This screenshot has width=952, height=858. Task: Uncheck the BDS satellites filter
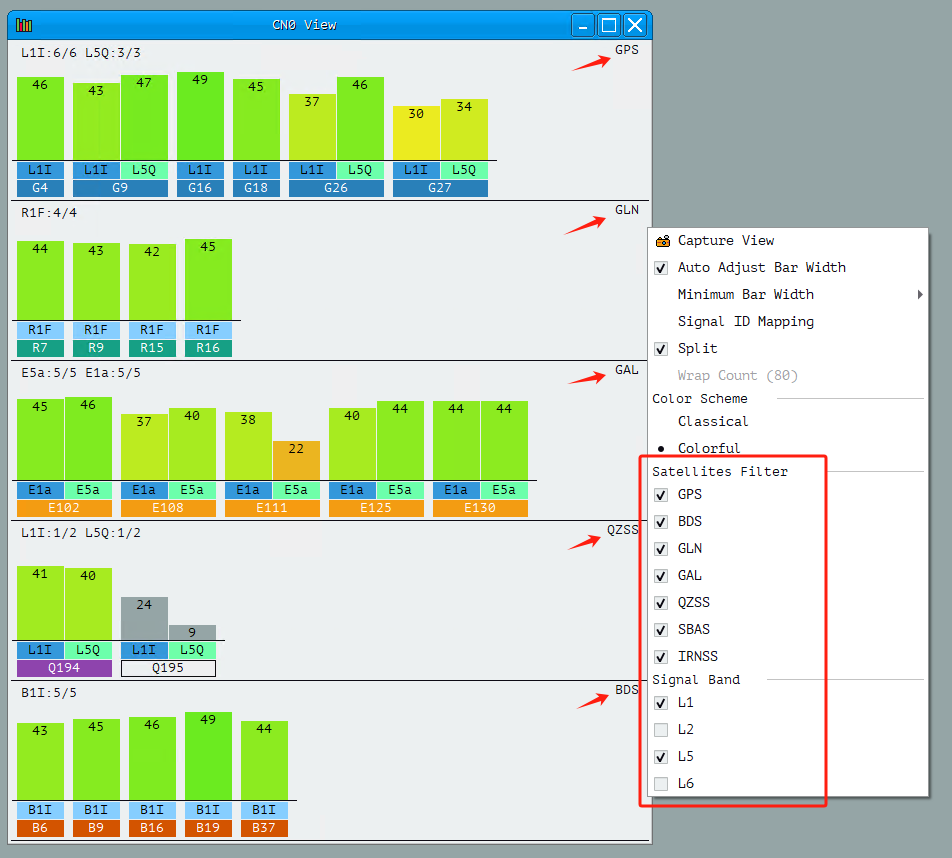click(661, 522)
